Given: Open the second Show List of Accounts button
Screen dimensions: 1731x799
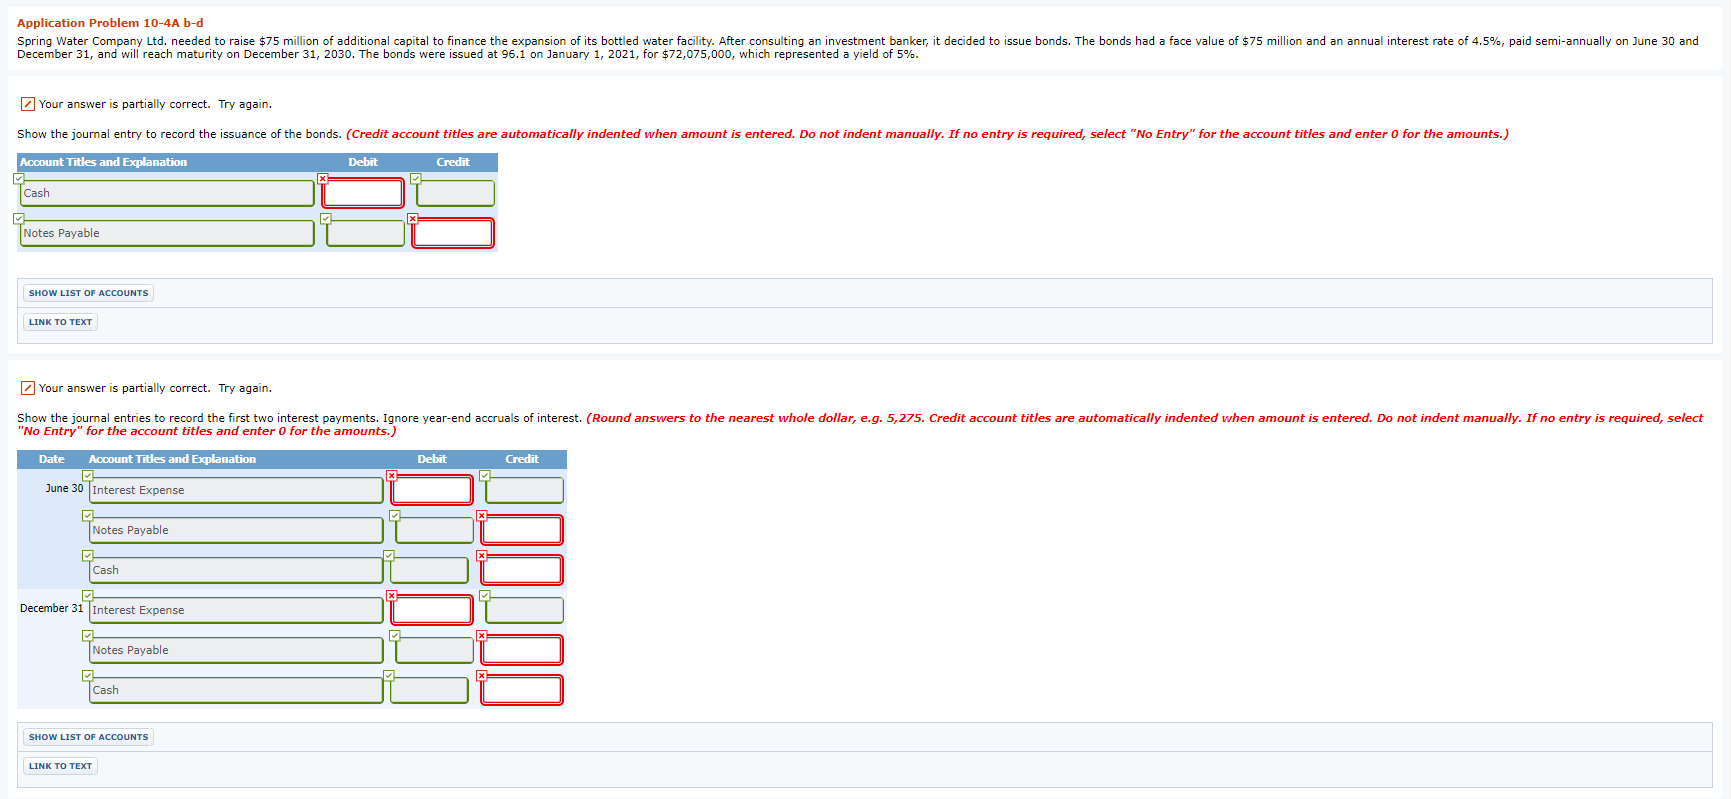Looking at the screenshot, I should click(x=88, y=737).
